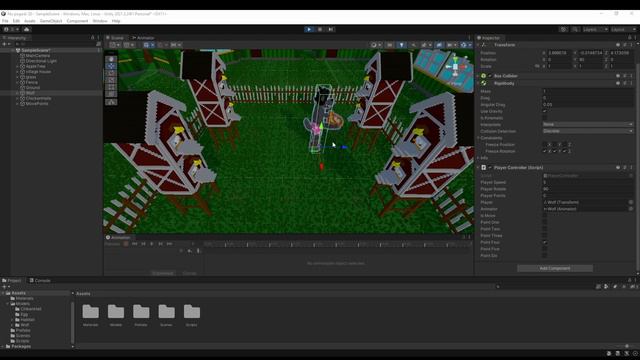This screenshot has width=640, height=360.
Task: Click the Pause button in the toolbar
Action: [320, 29]
